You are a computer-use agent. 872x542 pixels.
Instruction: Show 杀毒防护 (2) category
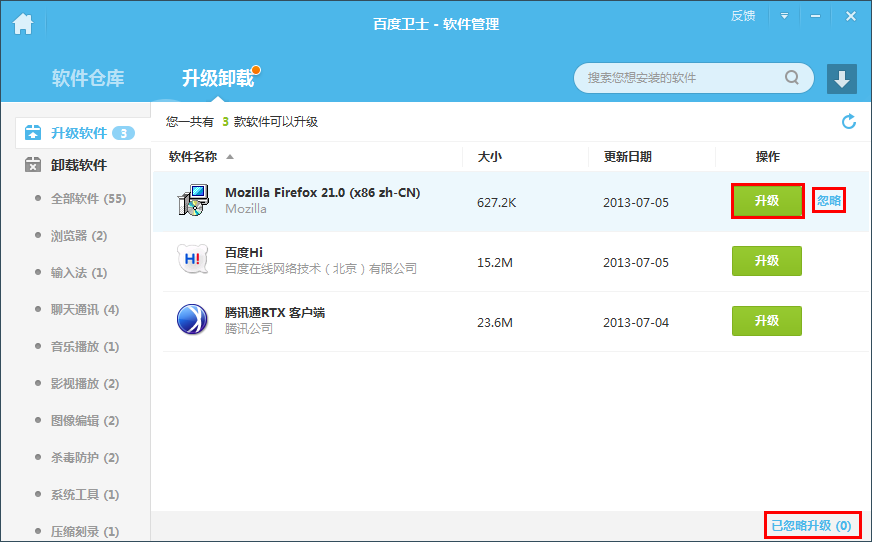85,458
